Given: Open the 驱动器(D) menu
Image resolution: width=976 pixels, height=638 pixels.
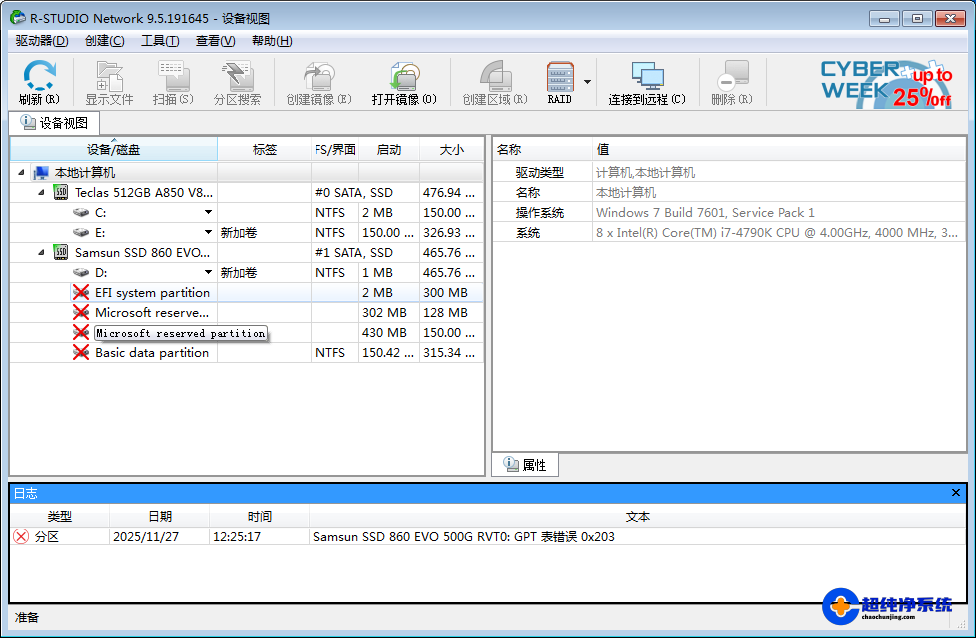Looking at the screenshot, I should 42,41.
